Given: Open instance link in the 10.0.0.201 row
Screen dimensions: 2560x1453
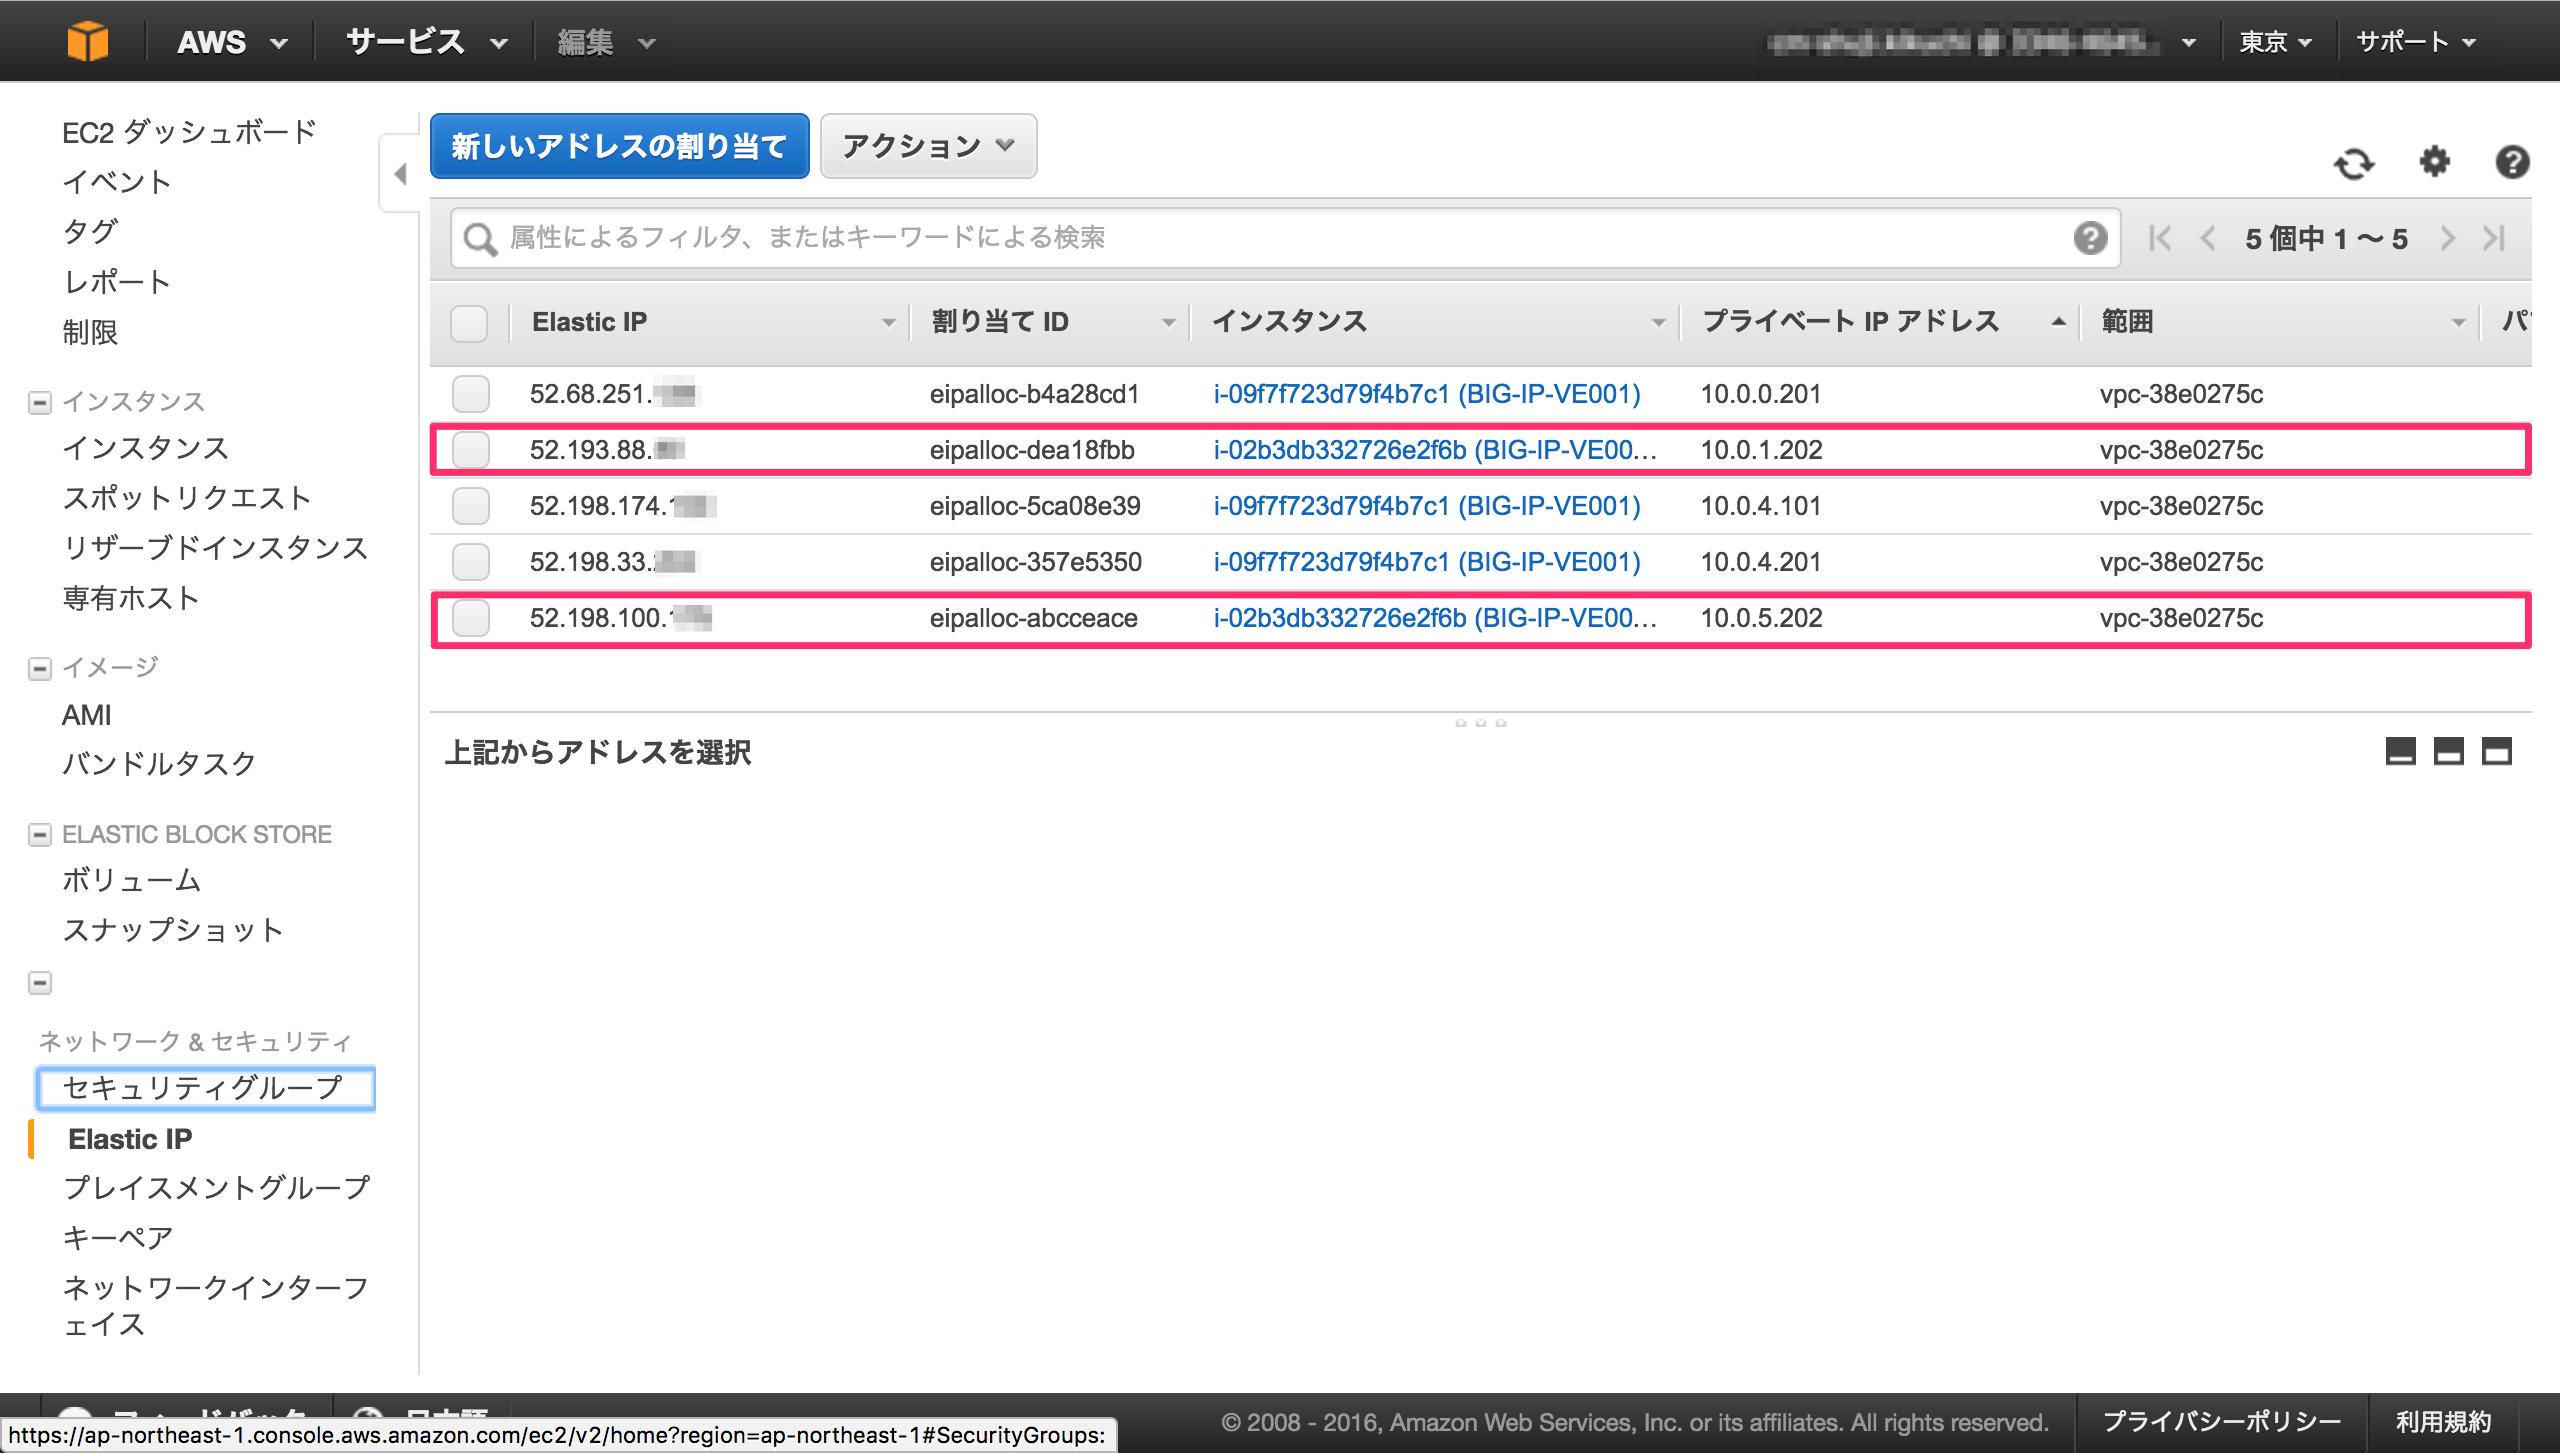Looking at the screenshot, I should [1427, 394].
